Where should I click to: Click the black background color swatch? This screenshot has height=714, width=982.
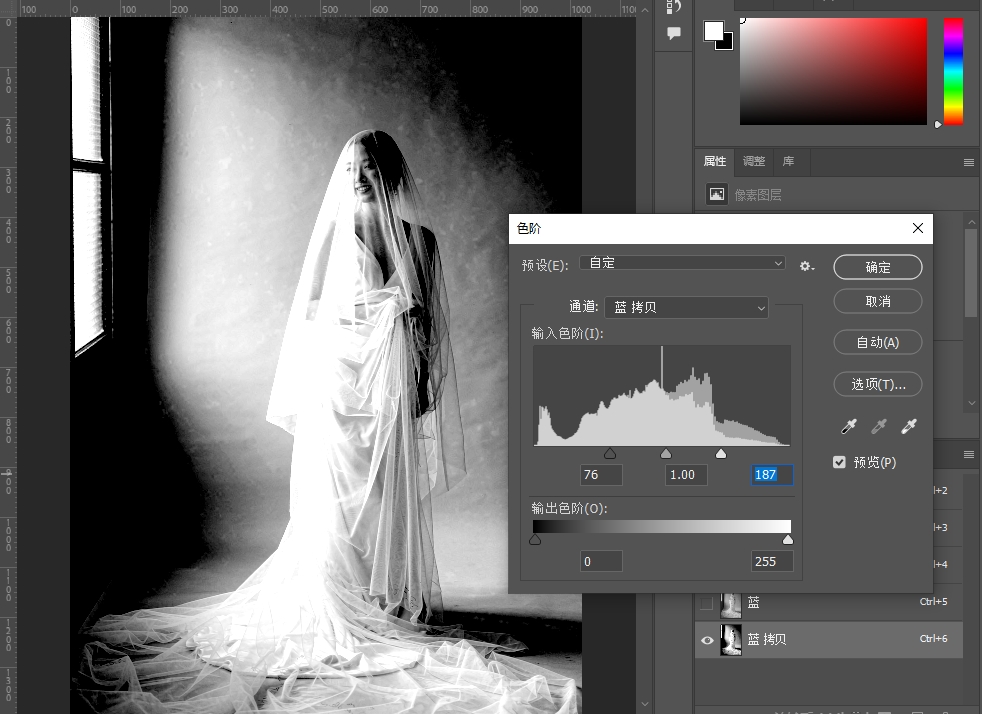(x=727, y=44)
